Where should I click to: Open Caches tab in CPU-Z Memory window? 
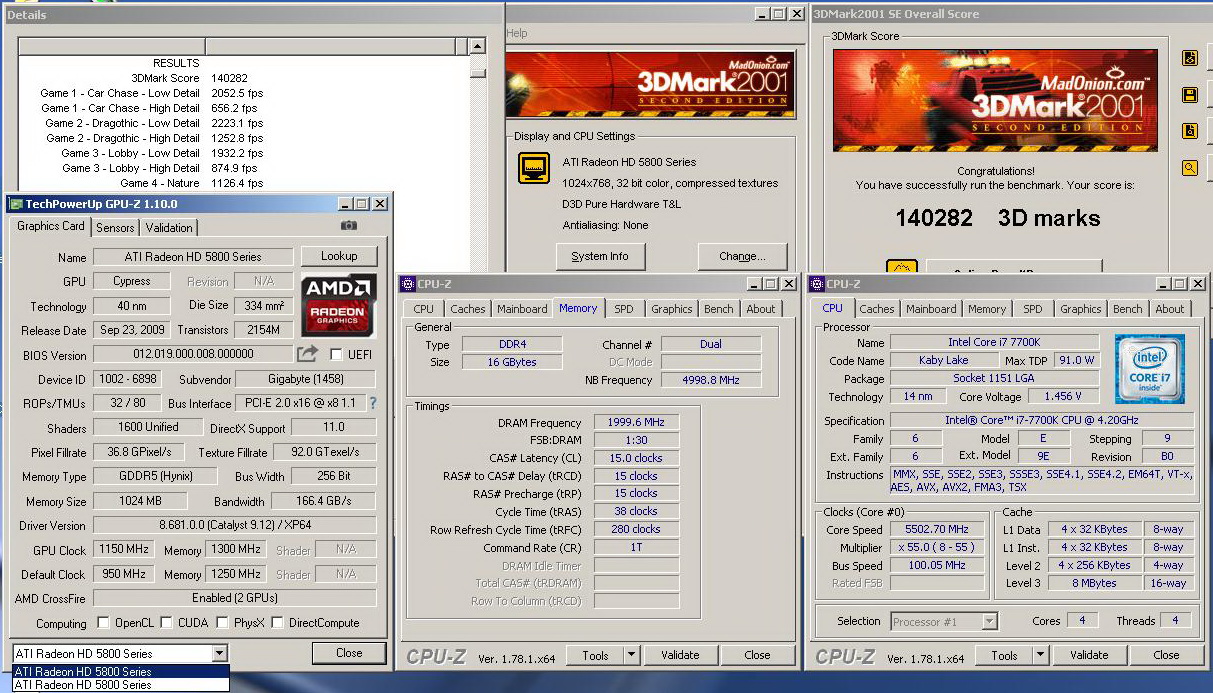tap(467, 309)
